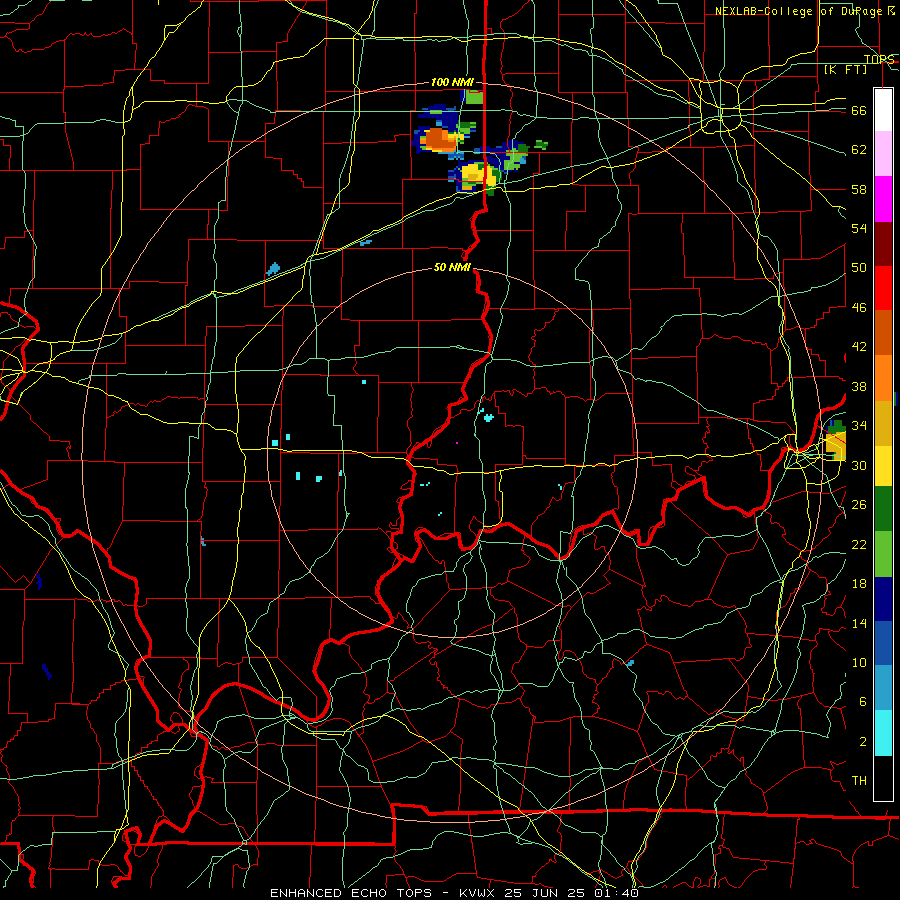Click the '14' scale value

click(x=859, y=623)
